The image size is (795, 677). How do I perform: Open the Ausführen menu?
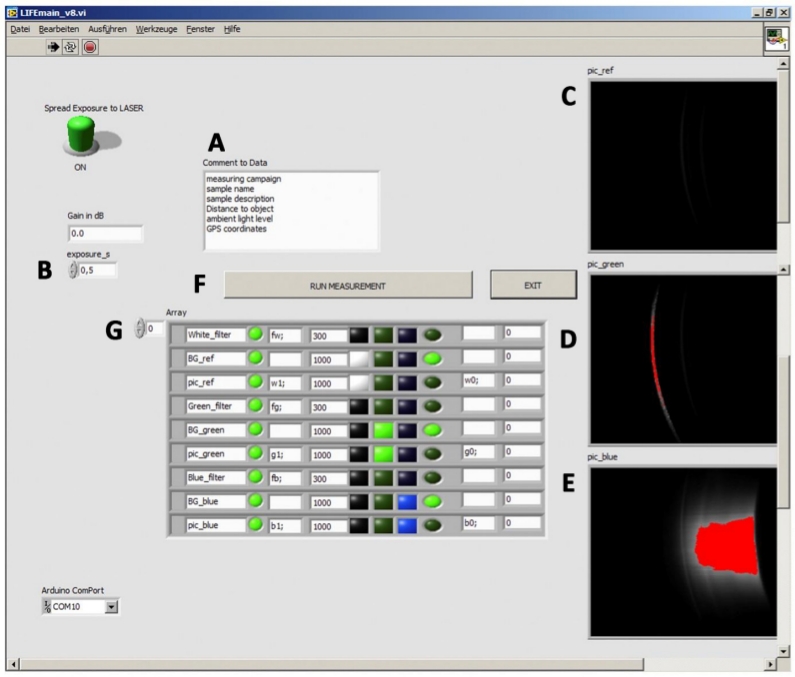[x=107, y=29]
